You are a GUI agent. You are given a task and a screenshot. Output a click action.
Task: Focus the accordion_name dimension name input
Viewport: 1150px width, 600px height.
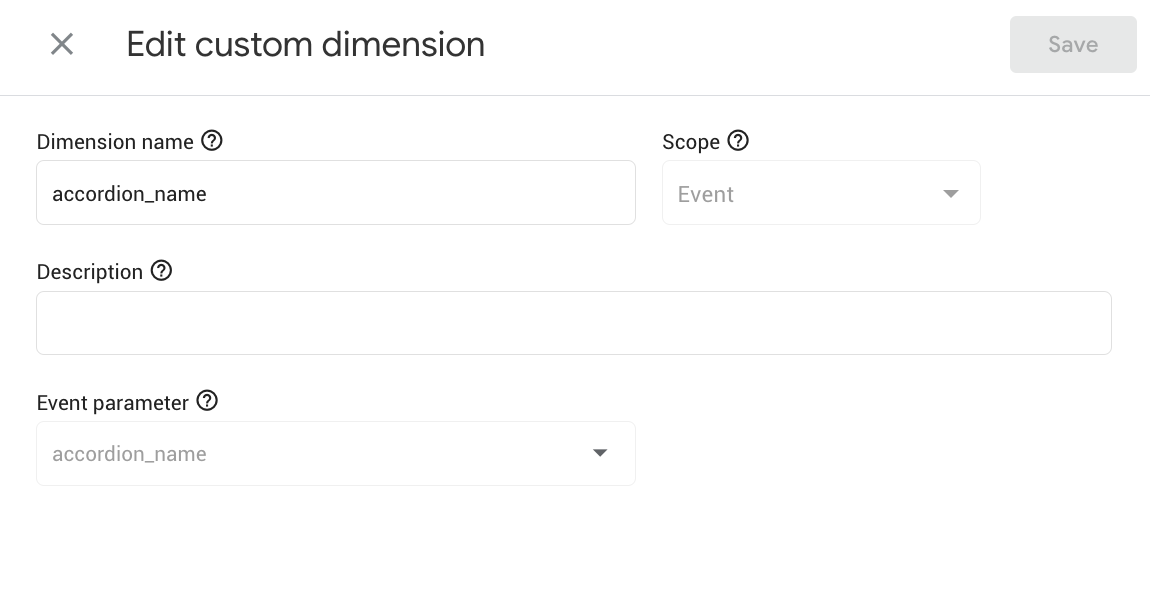click(x=335, y=193)
